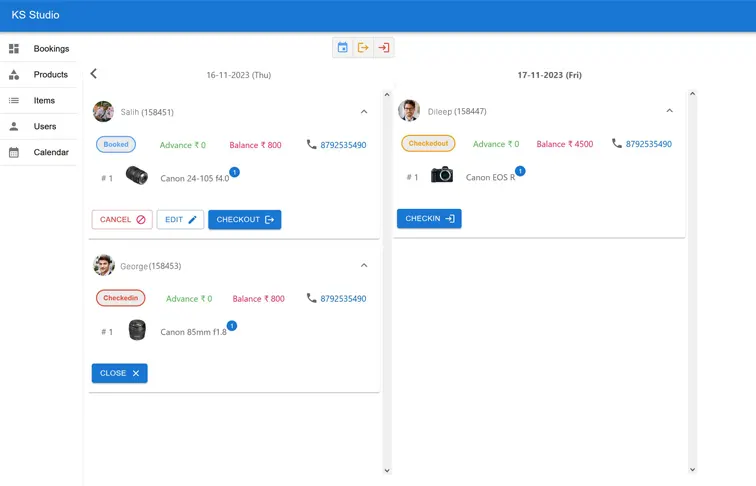Click Users person icon in sidebar
The width and height of the screenshot is (756, 486).
[x=14, y=126]
